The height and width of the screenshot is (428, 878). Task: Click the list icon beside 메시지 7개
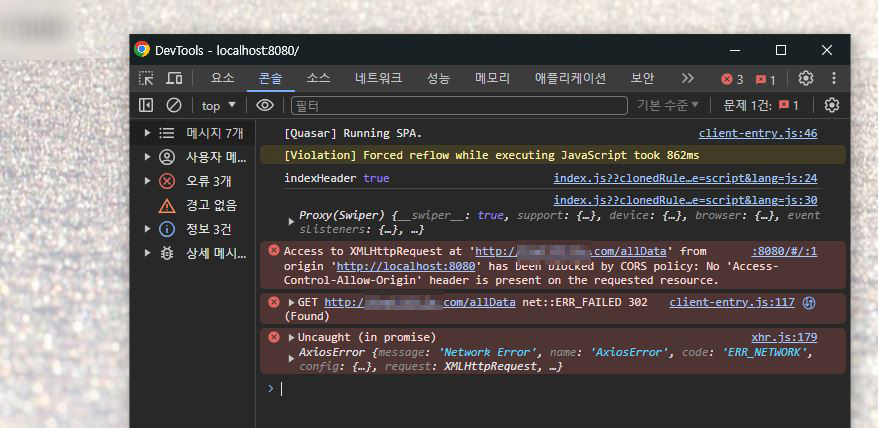click(166, 133)
